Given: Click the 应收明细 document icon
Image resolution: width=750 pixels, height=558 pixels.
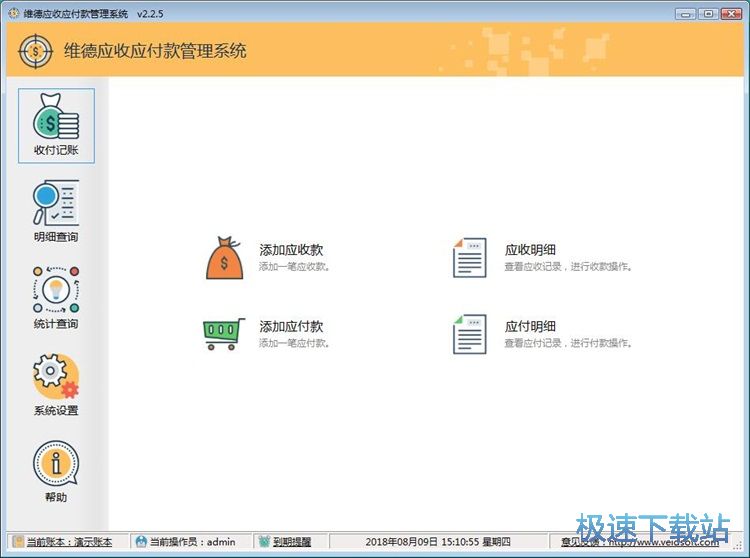Looking at the screenshot, I should [469, 258].
